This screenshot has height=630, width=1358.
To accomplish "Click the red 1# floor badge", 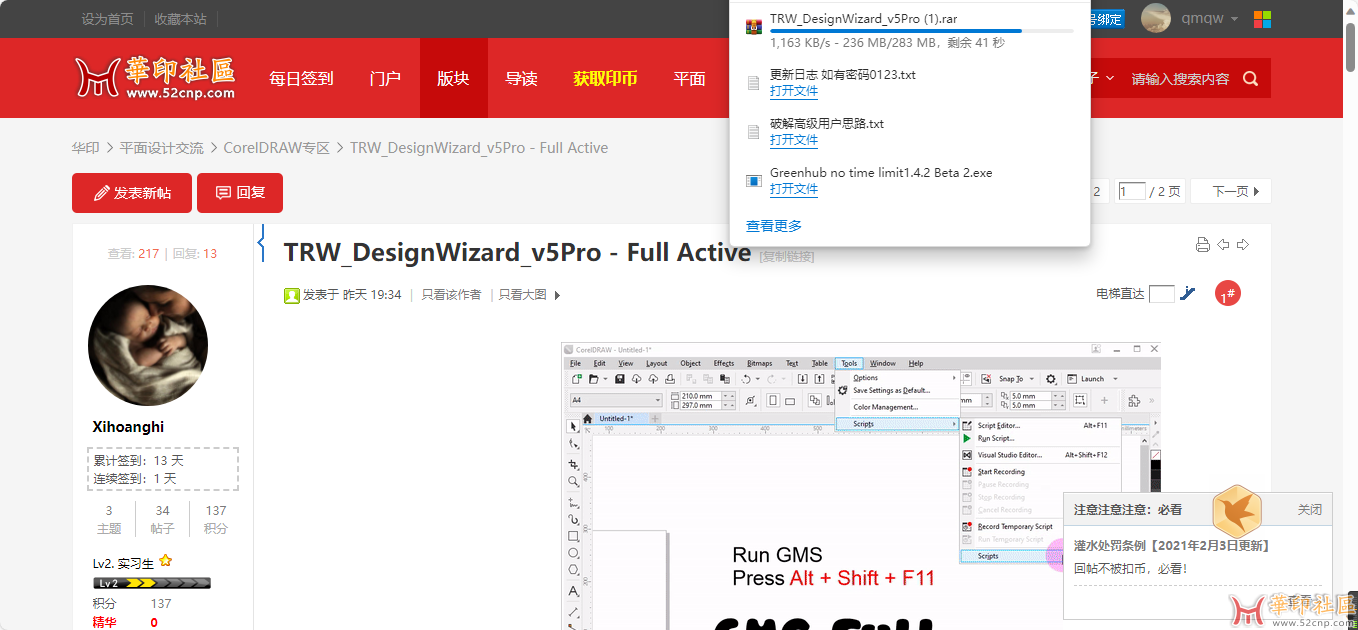I will tap(1228, 294).
